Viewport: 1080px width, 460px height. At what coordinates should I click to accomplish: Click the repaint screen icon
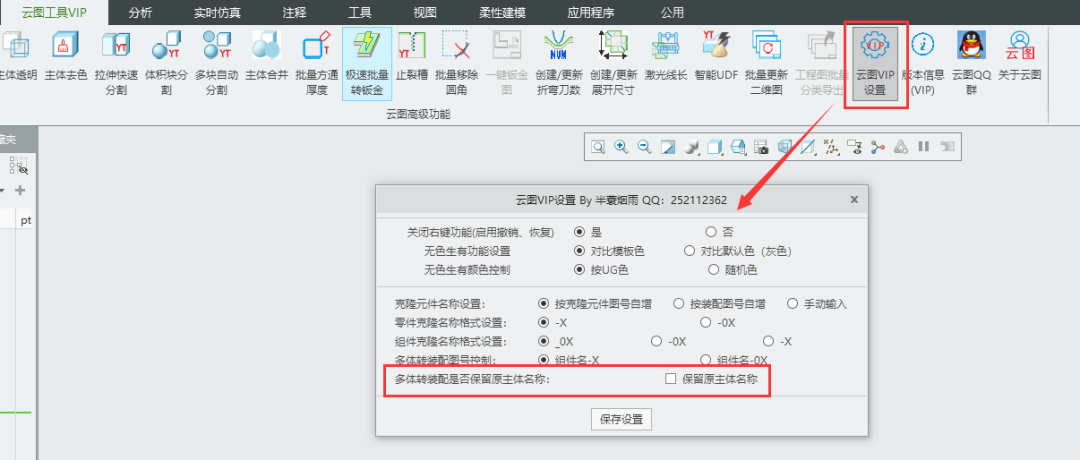pyautogui.click(x=668, y=147)
